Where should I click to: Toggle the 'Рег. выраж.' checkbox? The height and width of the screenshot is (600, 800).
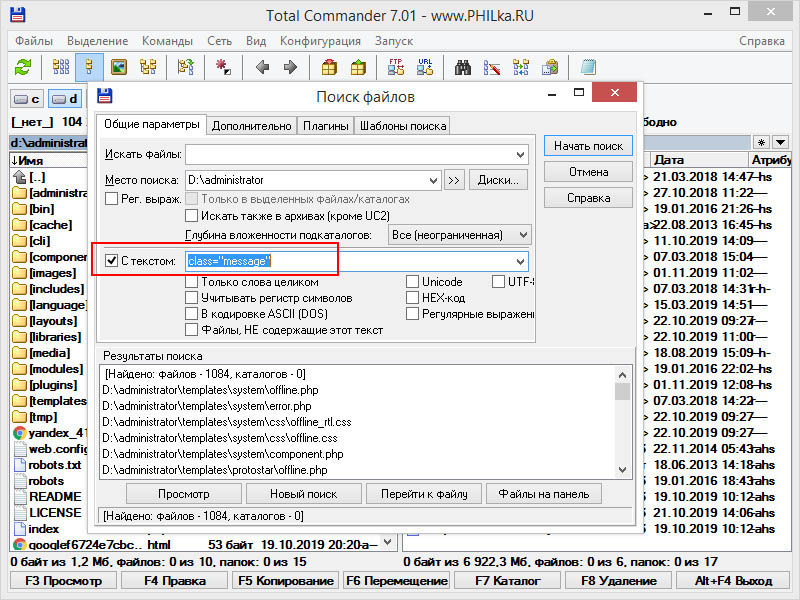(111, 198)
